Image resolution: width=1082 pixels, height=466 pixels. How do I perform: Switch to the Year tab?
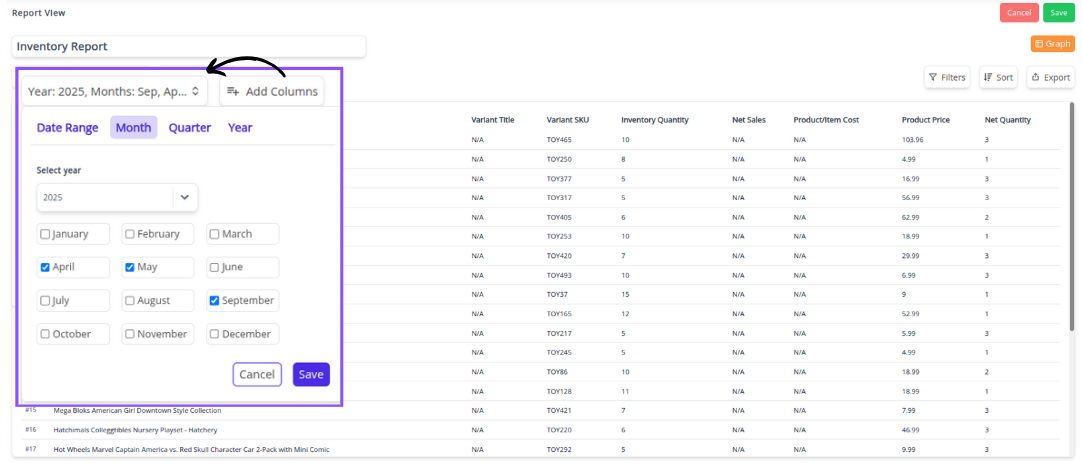coord(240,127)
